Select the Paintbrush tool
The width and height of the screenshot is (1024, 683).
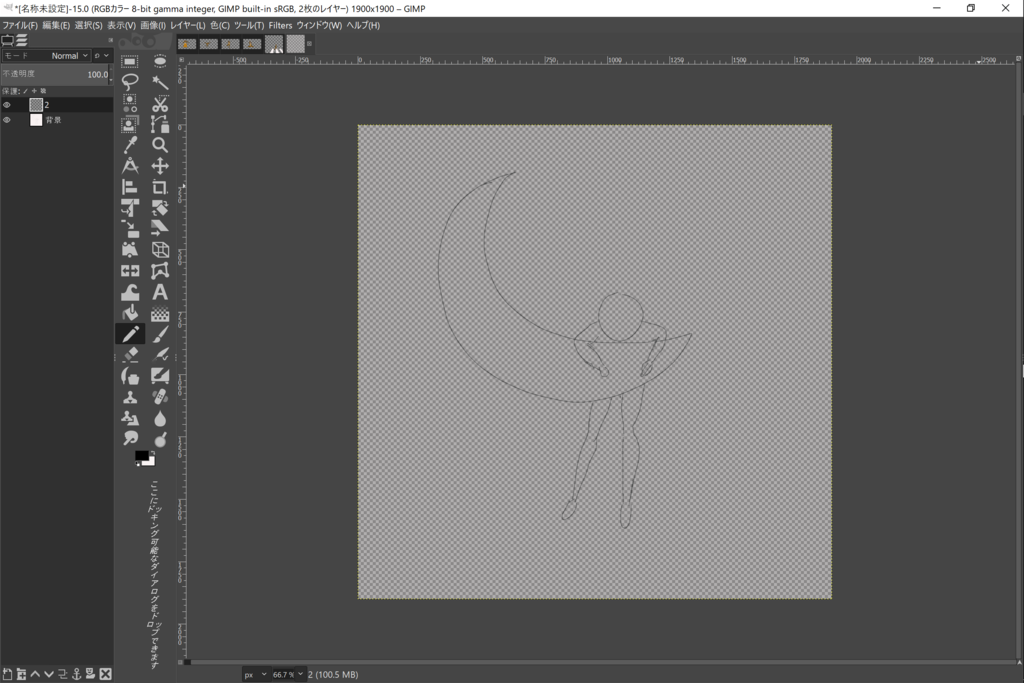[160, 334]
